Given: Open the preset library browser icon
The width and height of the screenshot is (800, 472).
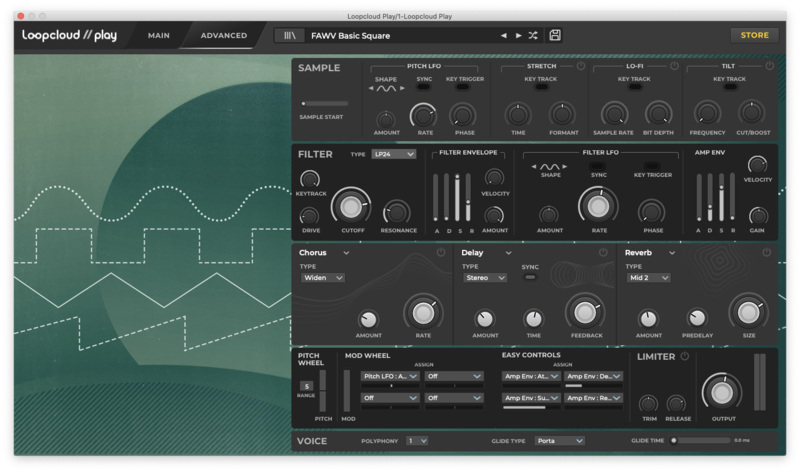Looking at the screenshot, I should coord(291,35).
